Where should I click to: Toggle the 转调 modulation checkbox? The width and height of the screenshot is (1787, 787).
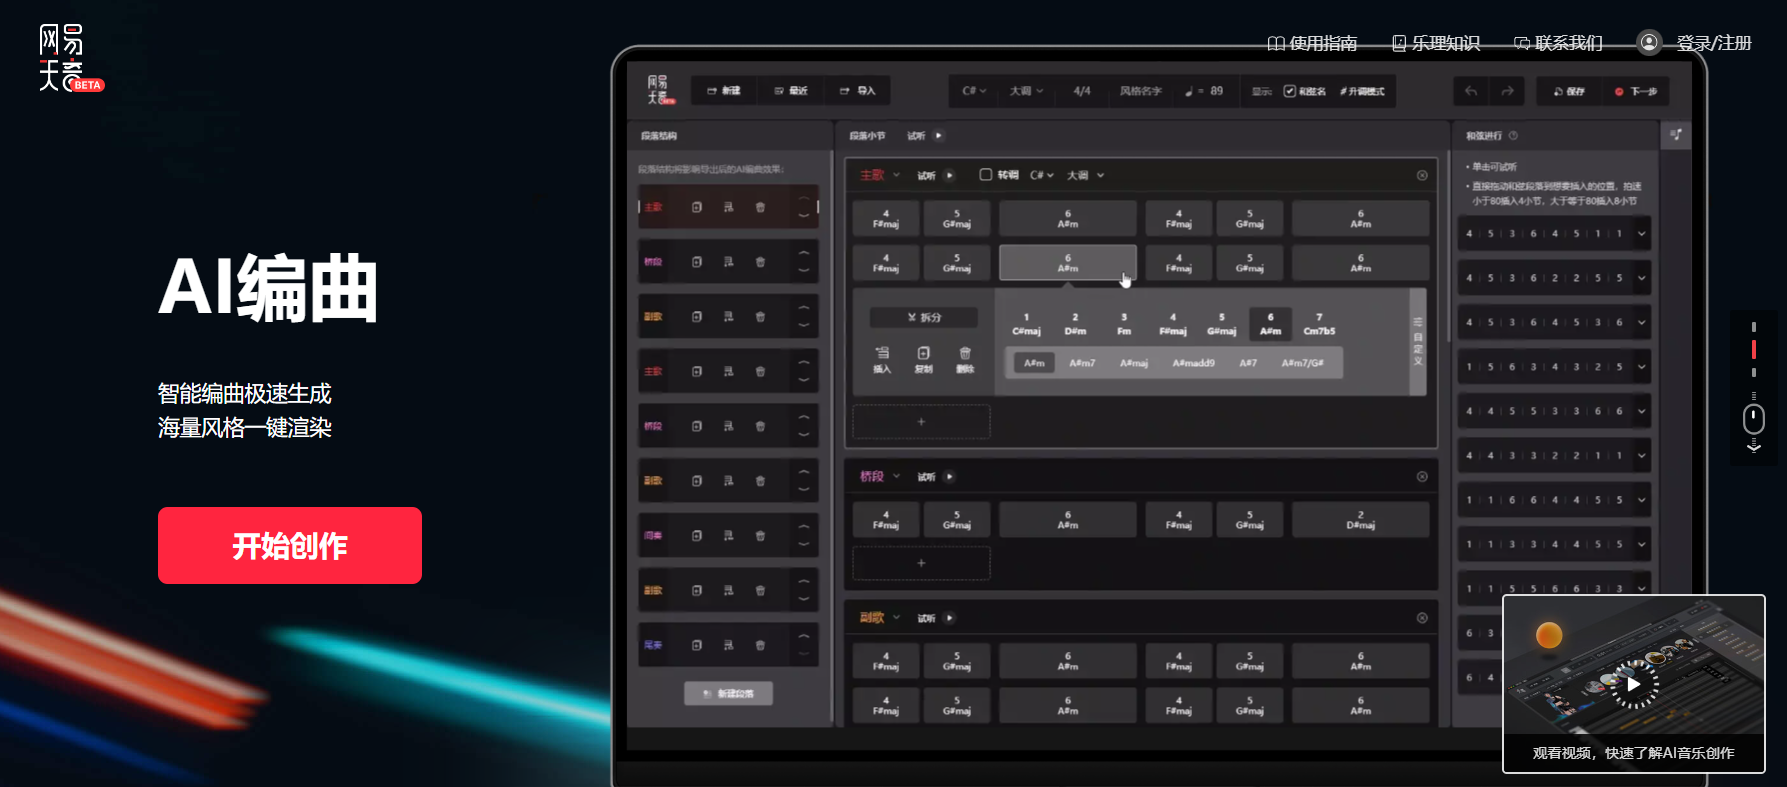coord(985,175)
